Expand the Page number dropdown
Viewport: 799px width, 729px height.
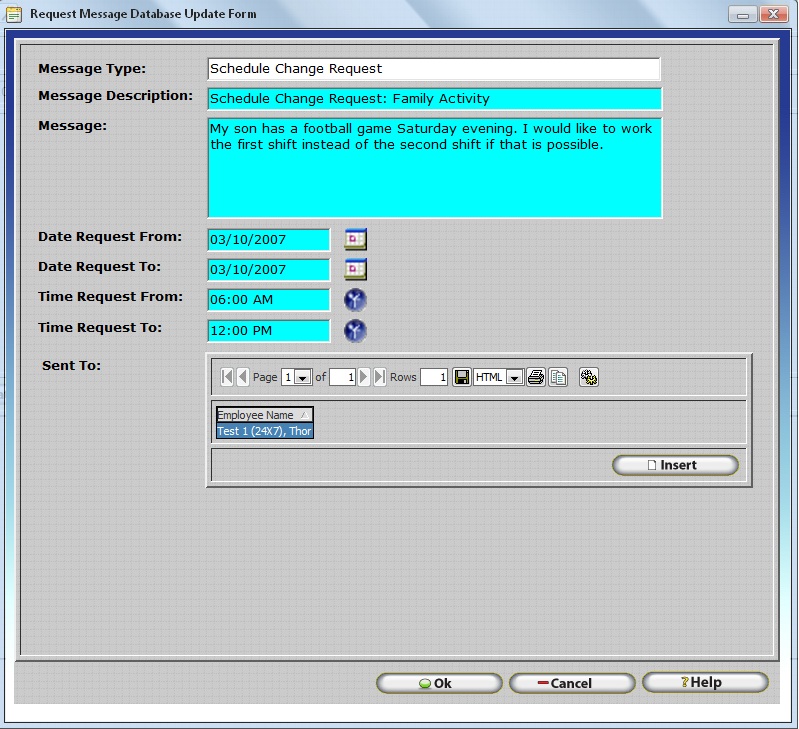303,378
